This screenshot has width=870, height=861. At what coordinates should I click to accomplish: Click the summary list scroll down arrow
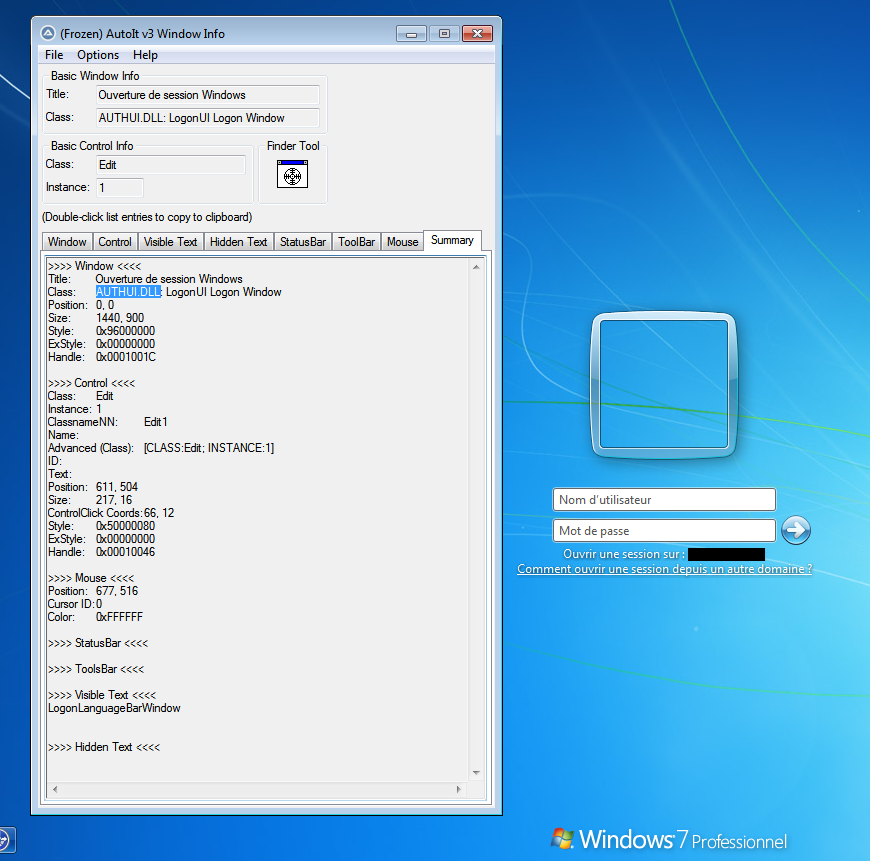coord(476,773)
